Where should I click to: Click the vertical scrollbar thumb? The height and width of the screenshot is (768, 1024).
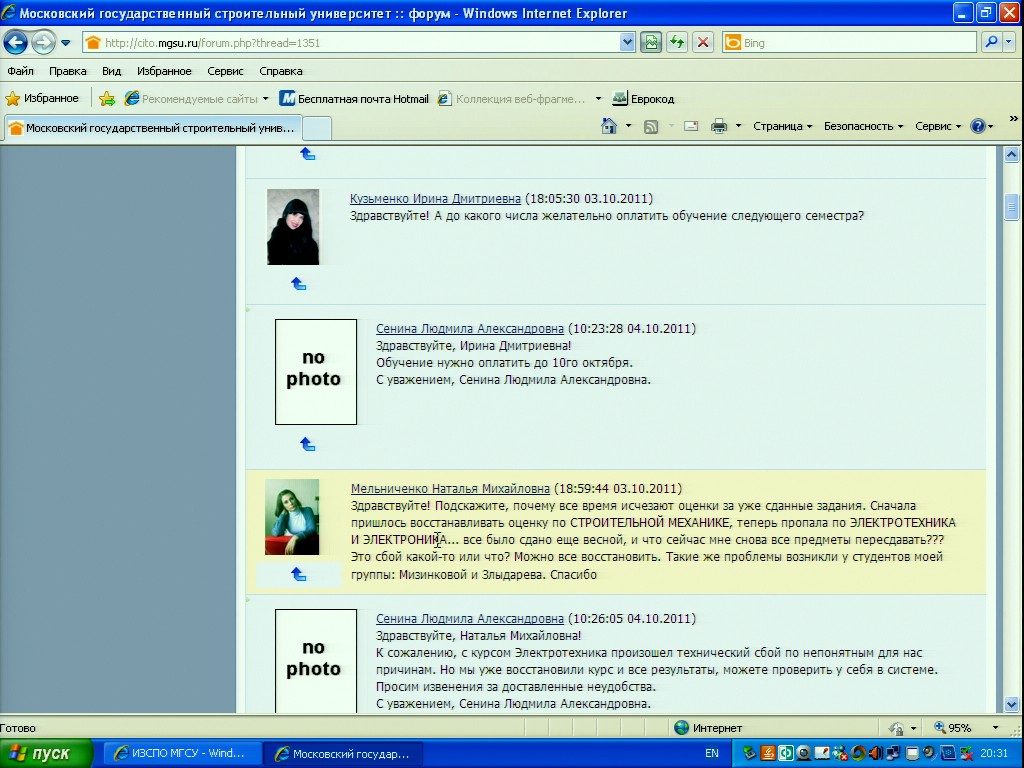coord(1012,208)
